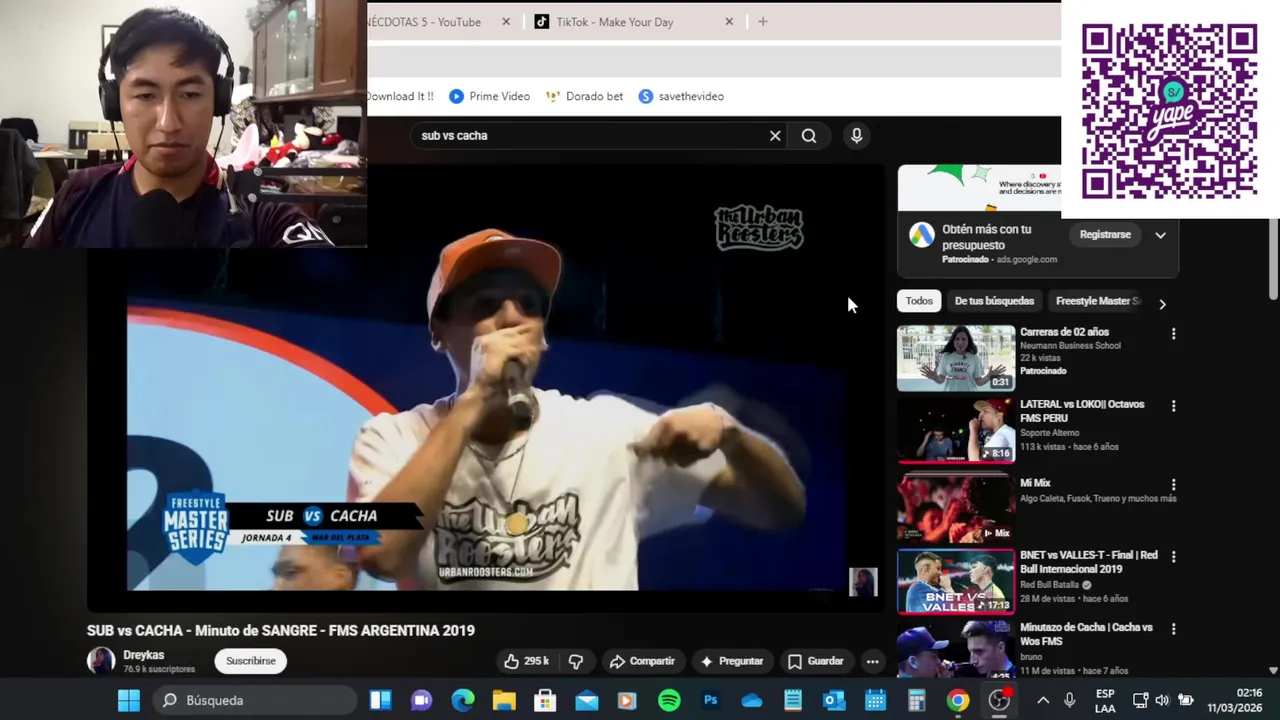Open options for LATERAL vs LOKO video

[x=1173, y=406]
